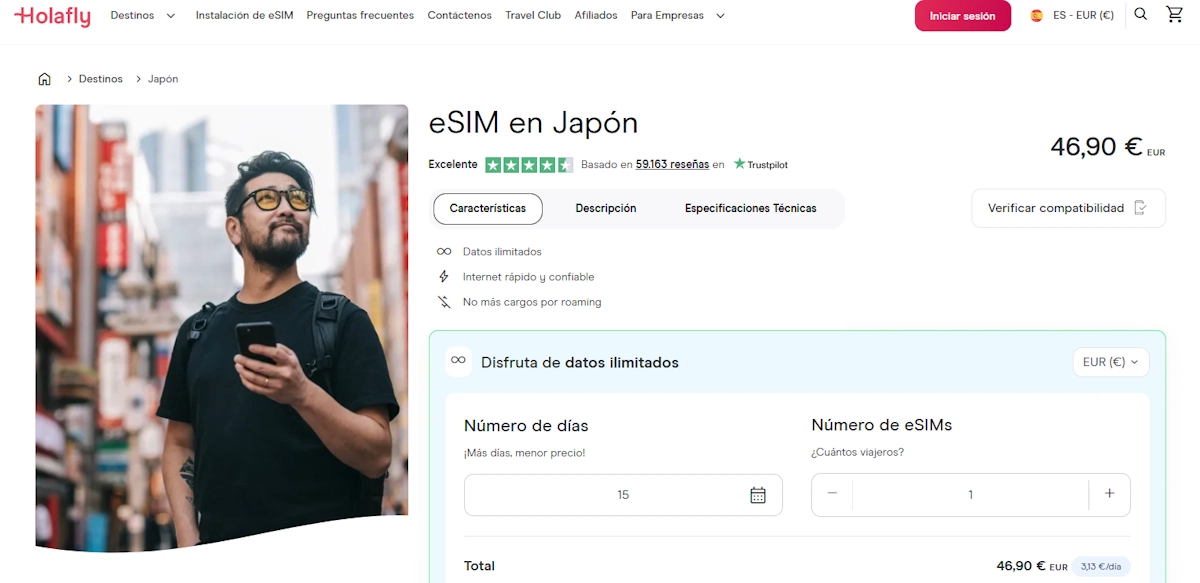Click the man with phone product image
This screenshot has width=1200, height=583.
[x=222, y=328]
